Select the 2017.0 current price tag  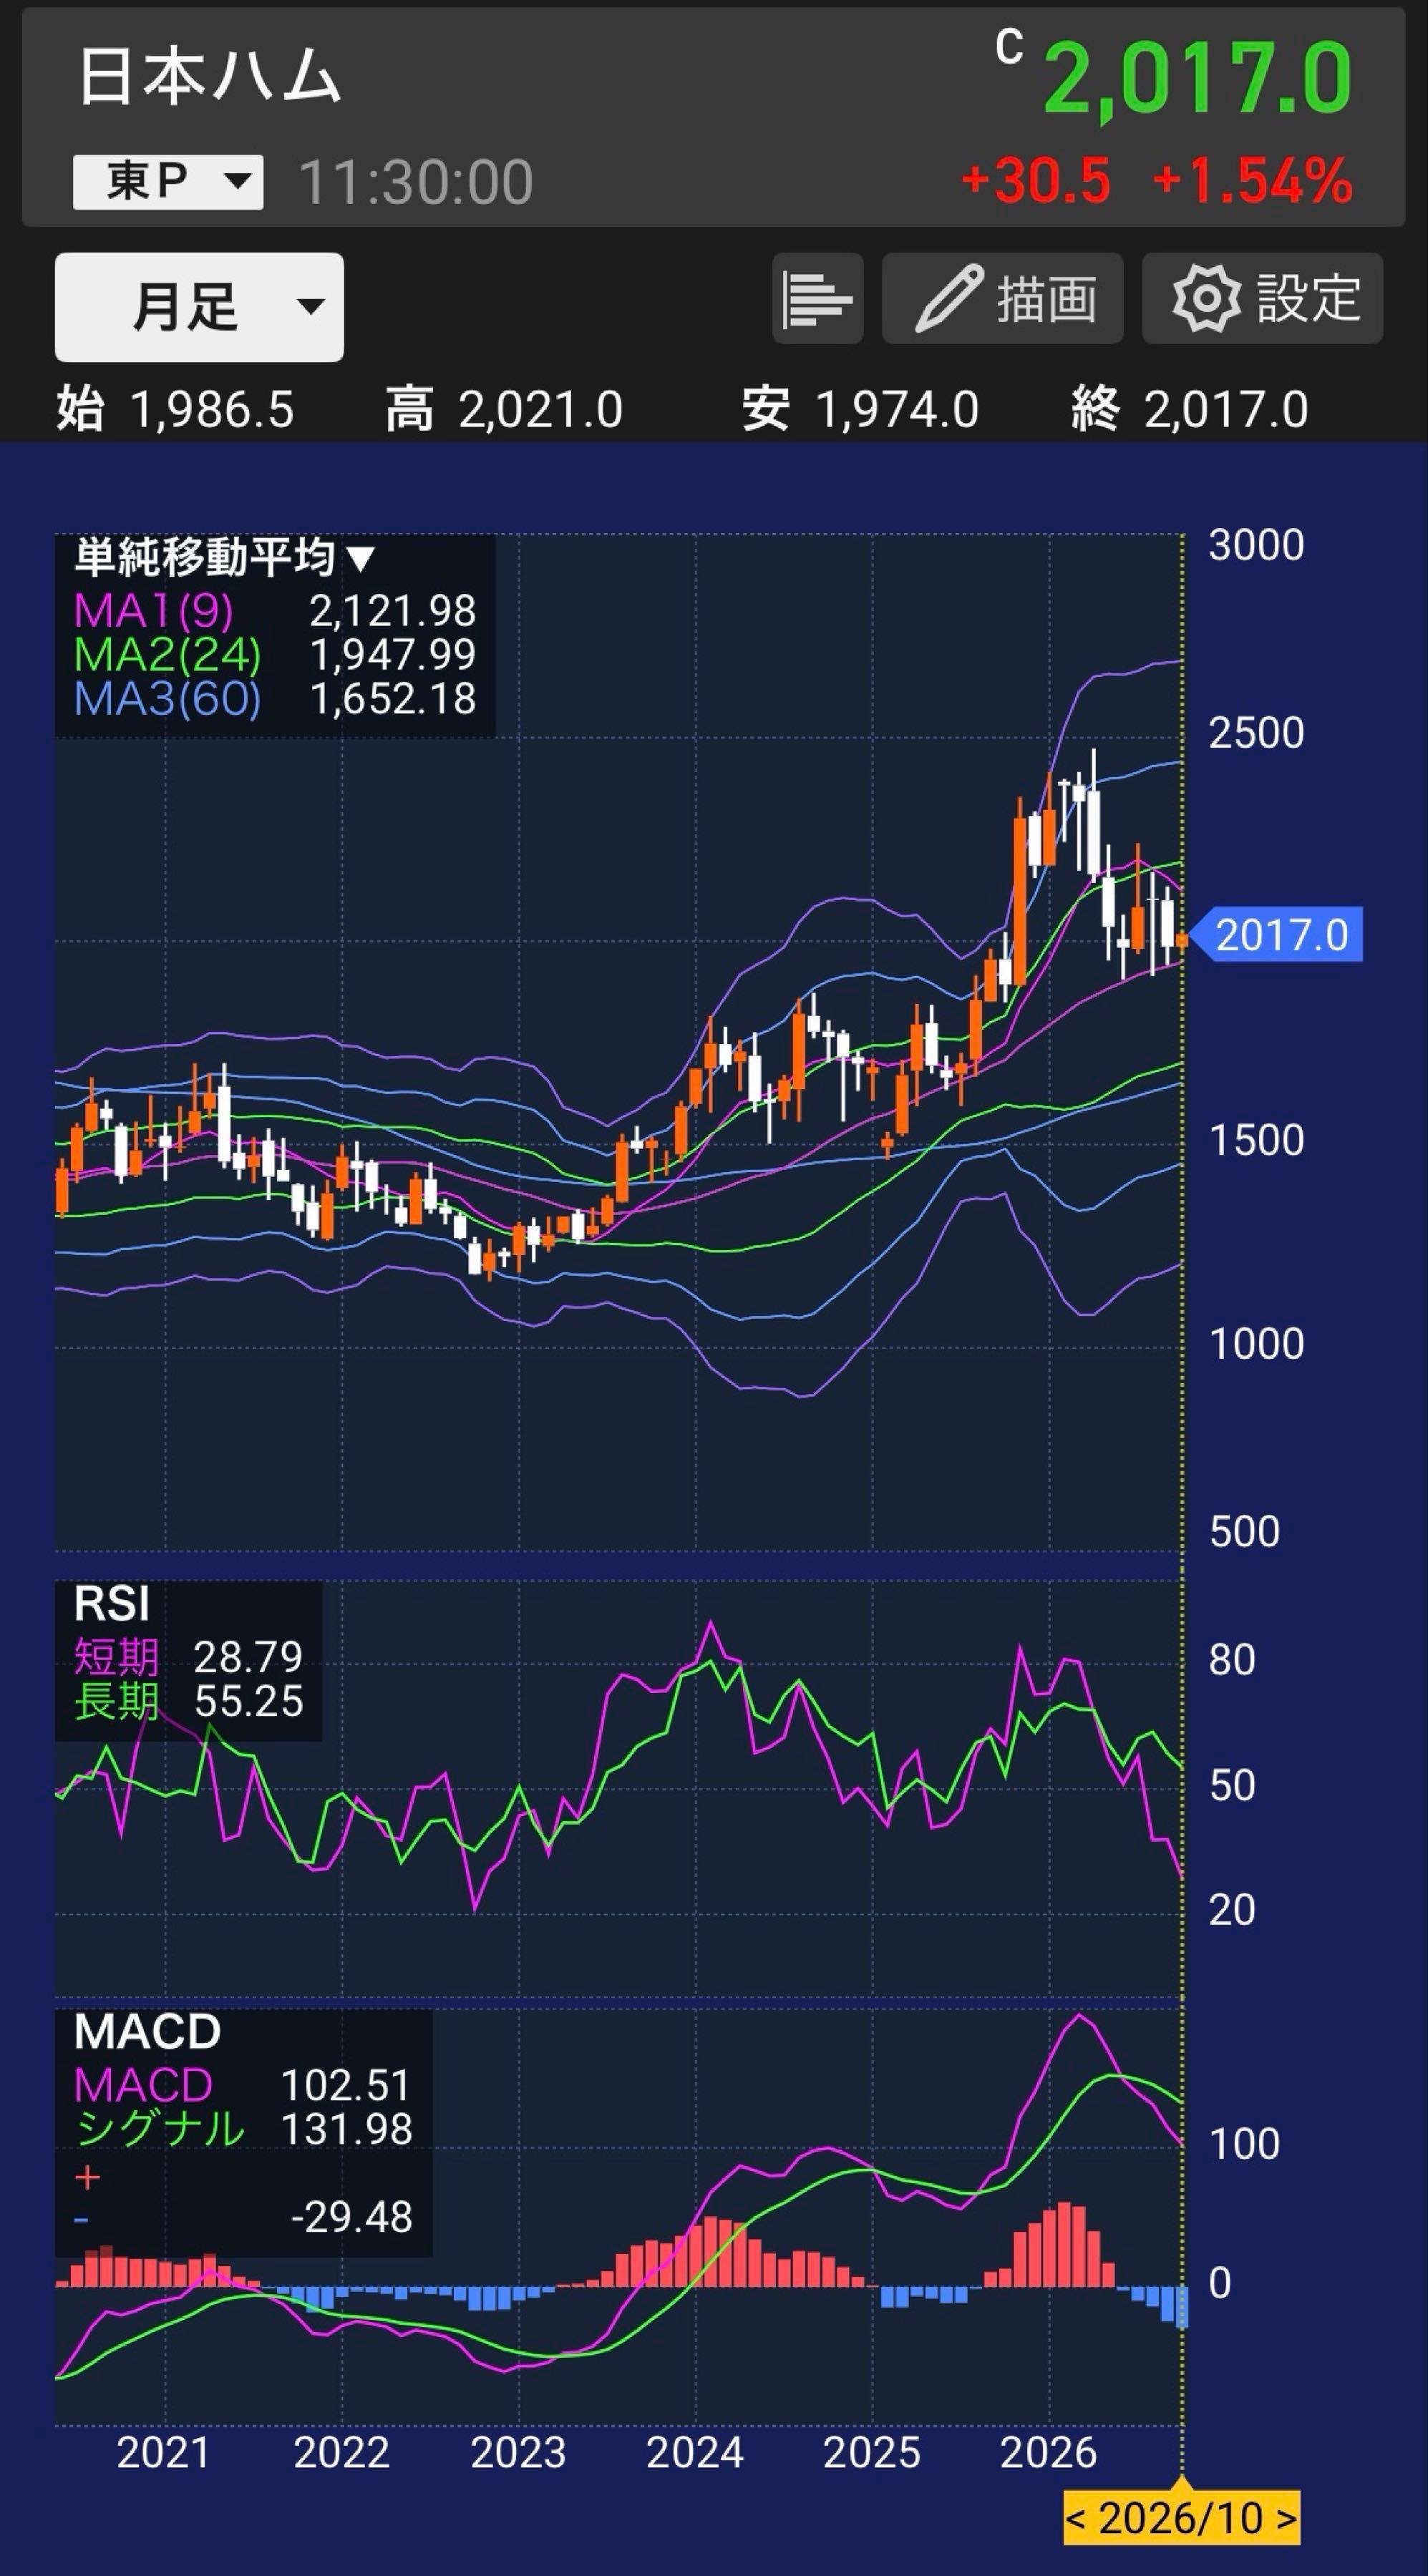[1278, 936]
